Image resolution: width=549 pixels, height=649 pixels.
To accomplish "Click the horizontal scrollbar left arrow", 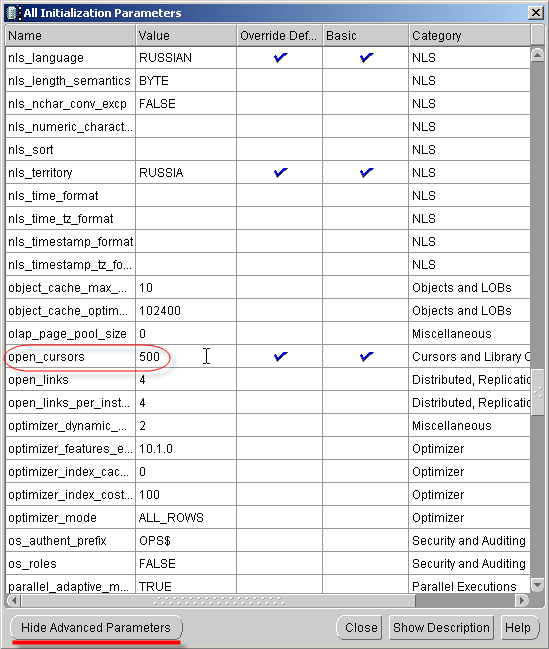I will point(14,600).
